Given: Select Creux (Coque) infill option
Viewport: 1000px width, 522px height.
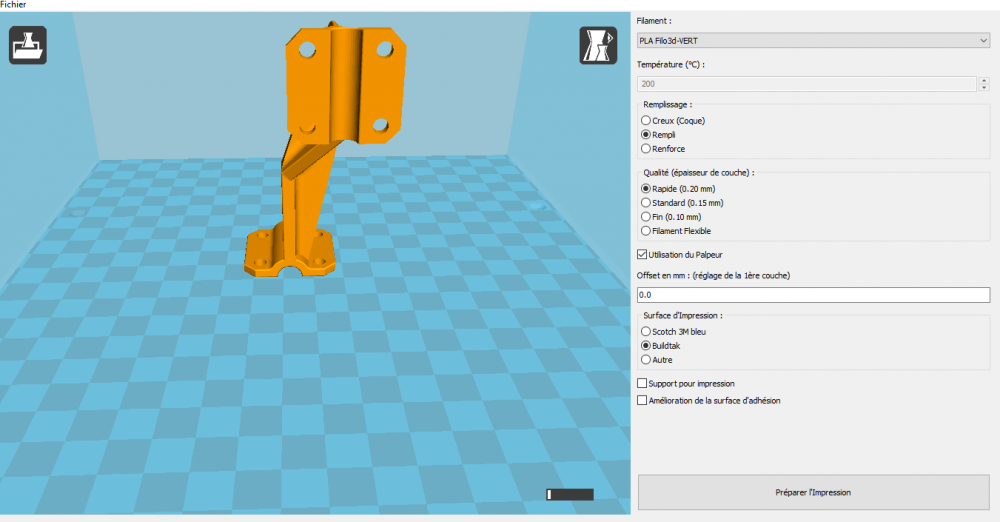Looking at the screenshot, I should [x=673, y=121].
